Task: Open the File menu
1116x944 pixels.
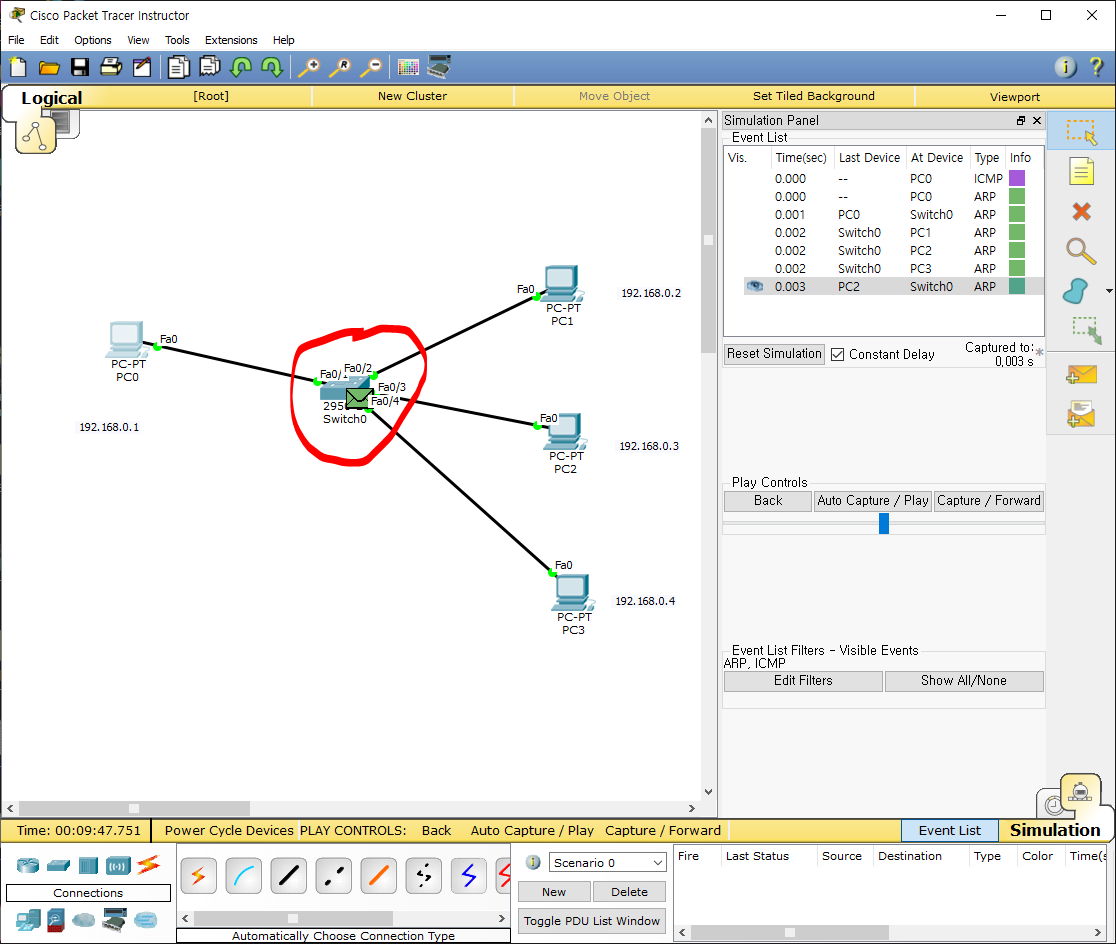Action: click(16, 40)
